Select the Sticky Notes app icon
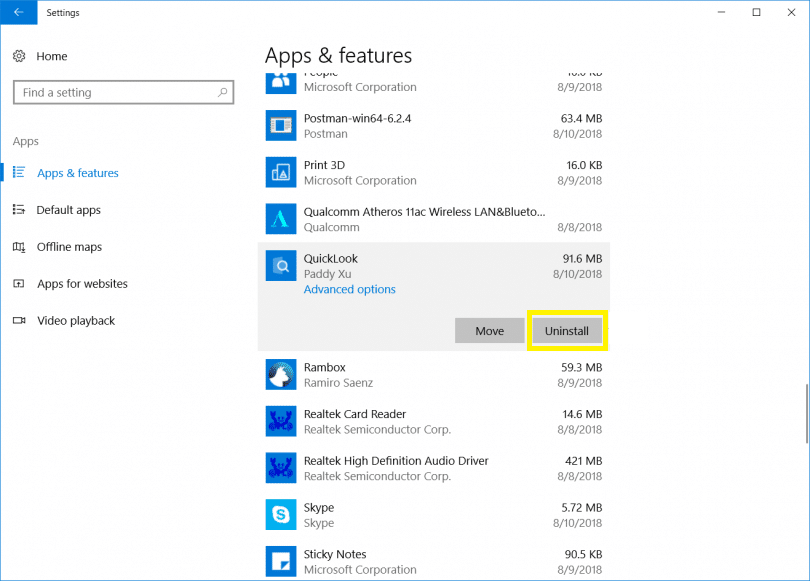This screenshot has width=810, height=581. (x=281, y=561)
